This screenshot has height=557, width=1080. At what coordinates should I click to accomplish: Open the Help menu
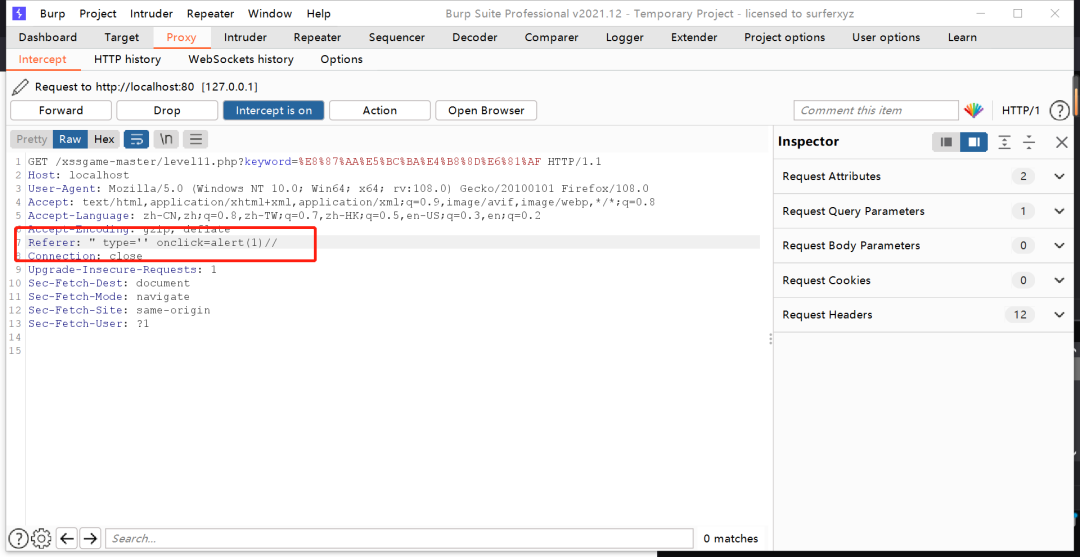(x=318, y=13)
